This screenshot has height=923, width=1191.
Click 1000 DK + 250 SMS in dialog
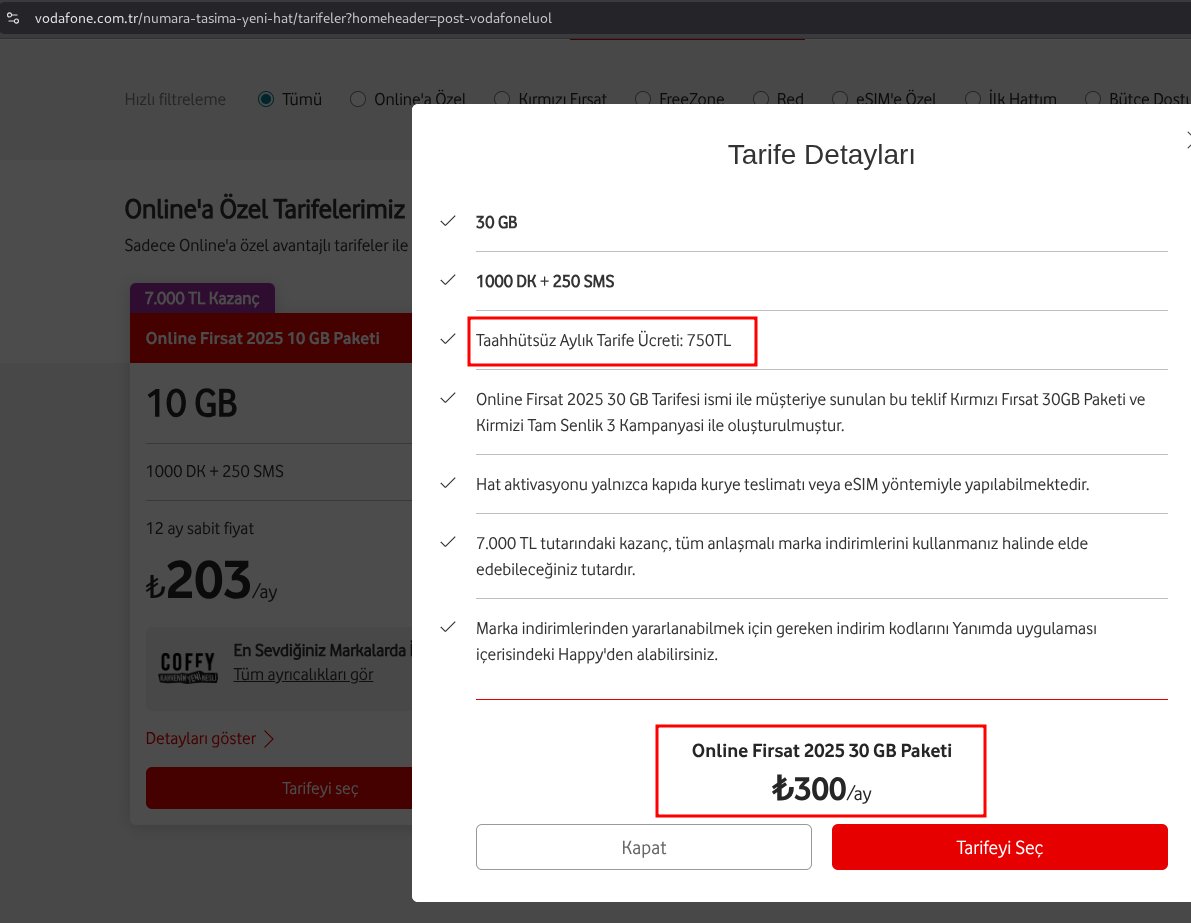click(x=545, y=281)
